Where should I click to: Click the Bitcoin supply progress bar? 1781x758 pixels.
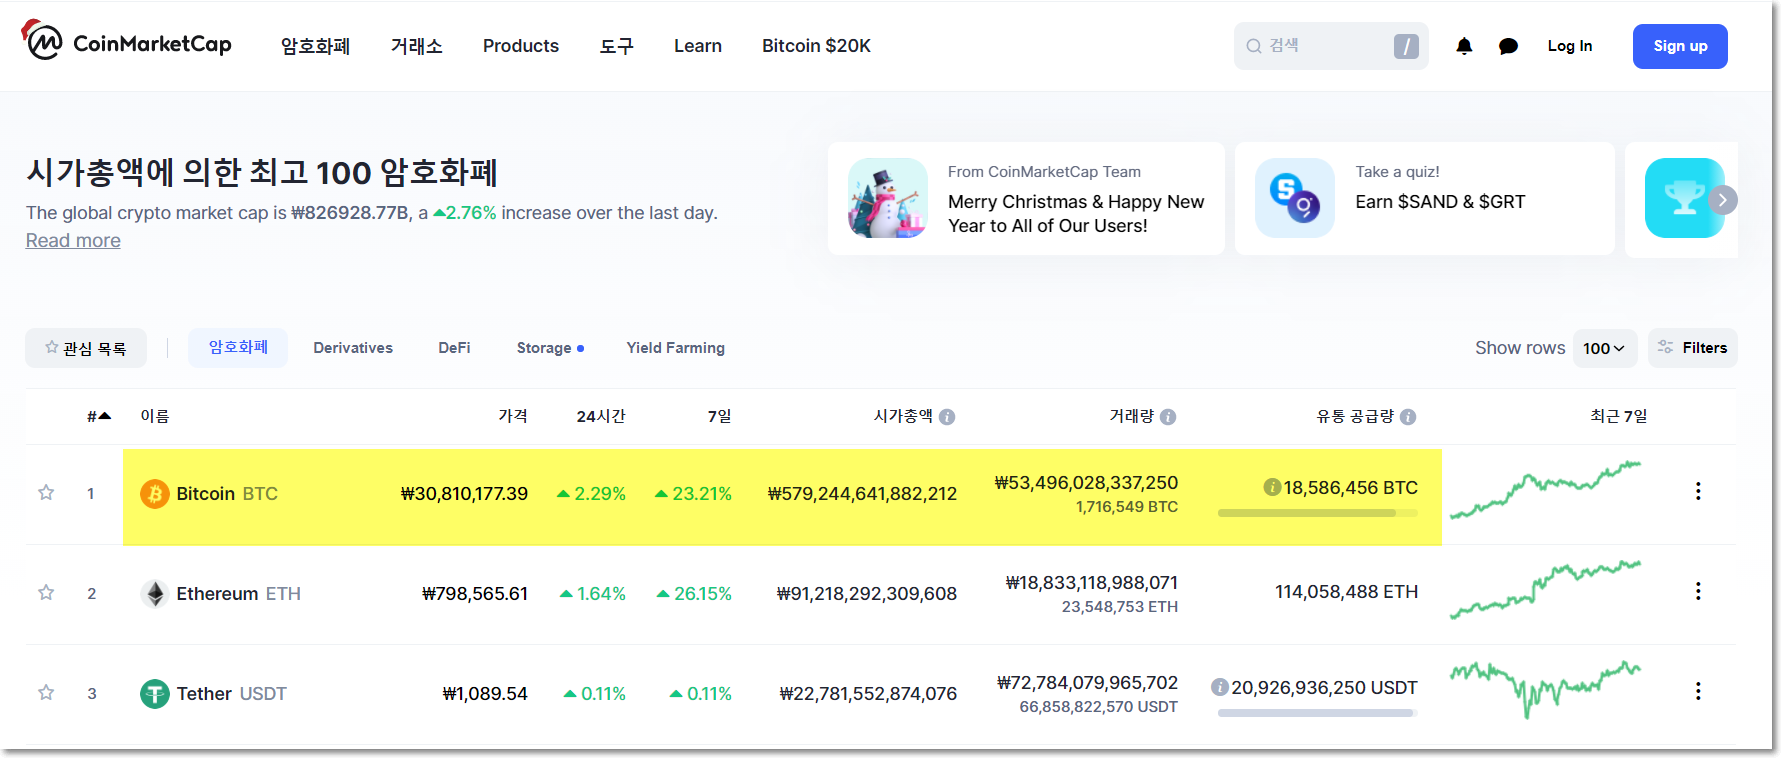click(1317, 513)
